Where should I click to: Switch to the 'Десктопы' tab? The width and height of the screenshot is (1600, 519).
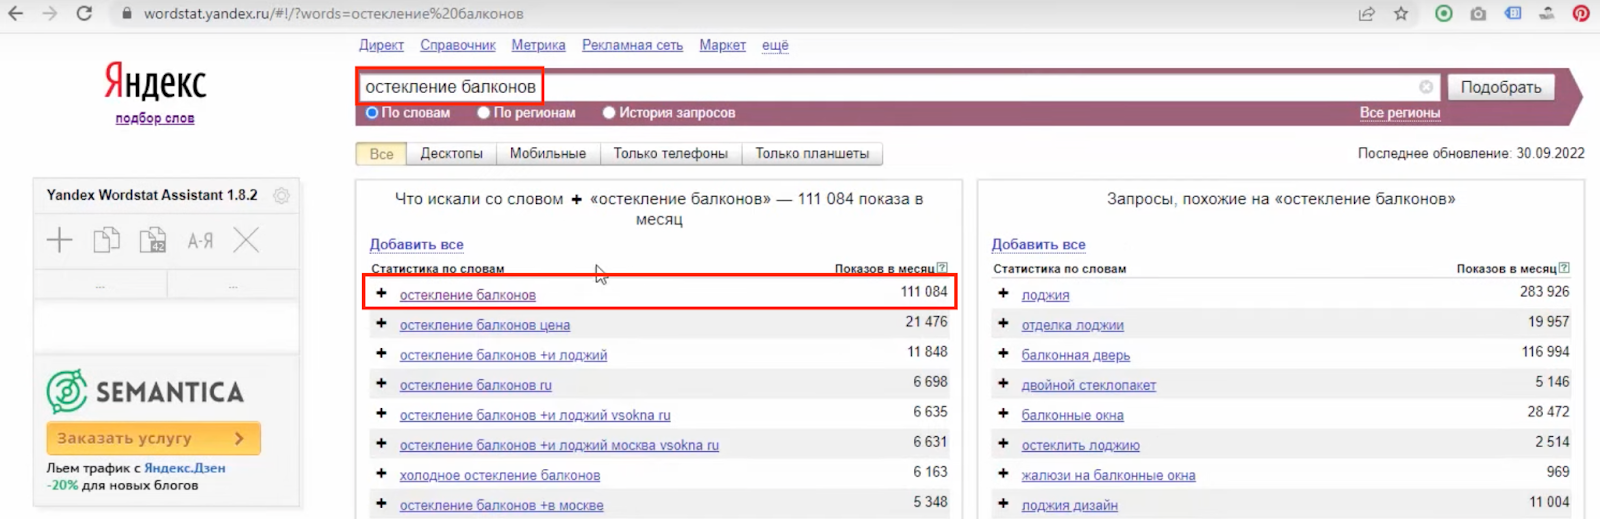click(x=451, y=154)
